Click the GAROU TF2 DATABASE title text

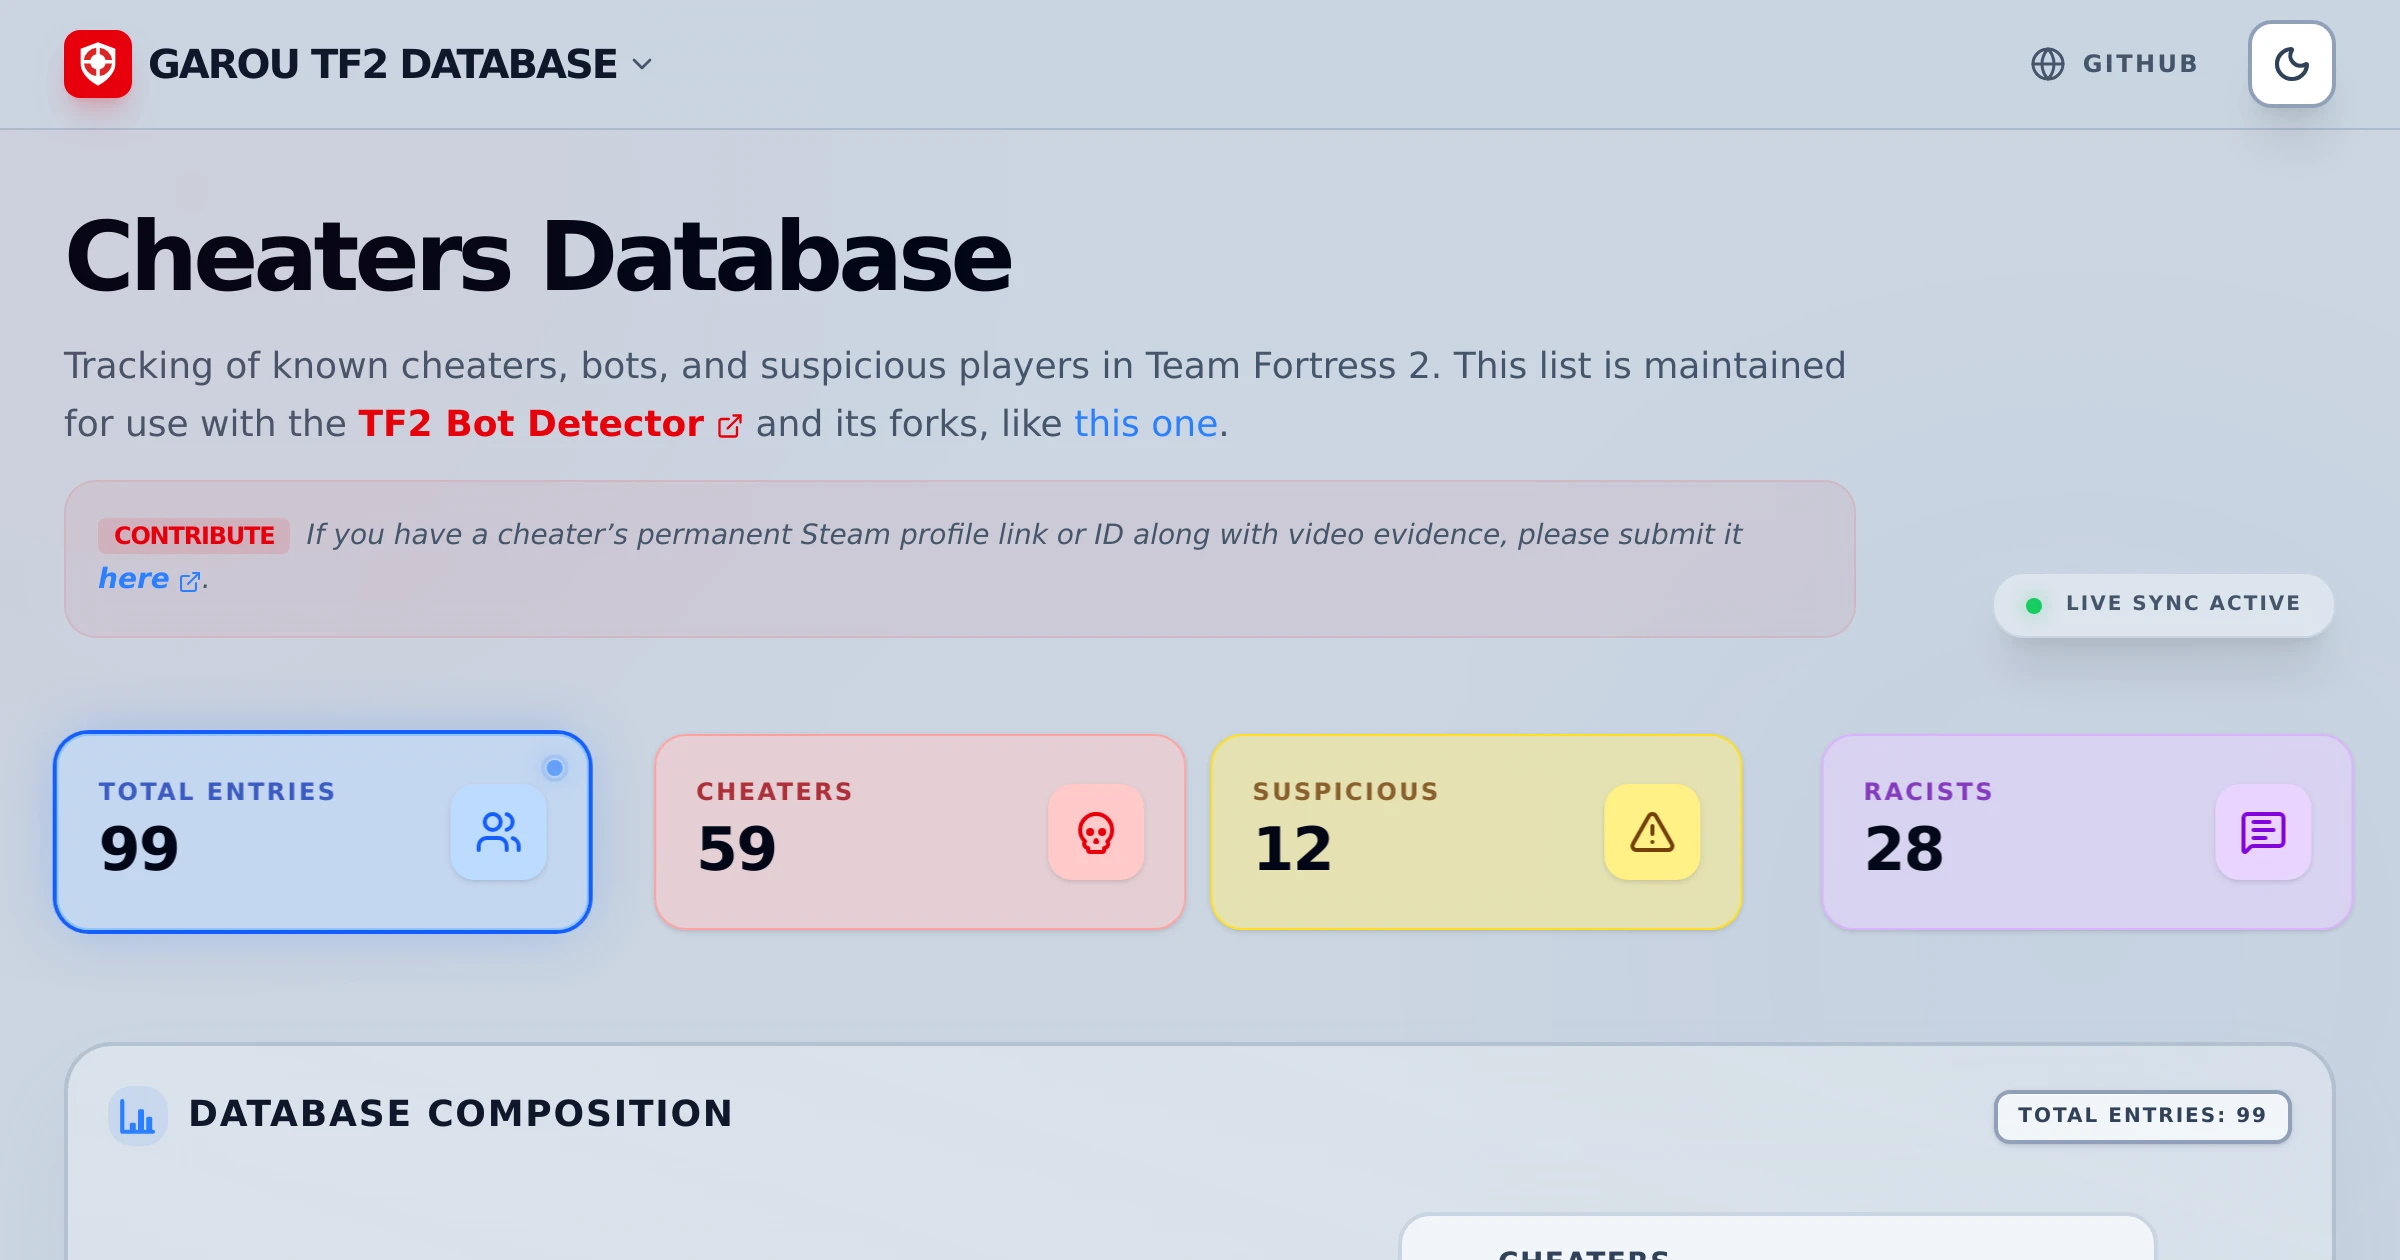point(383,64)
